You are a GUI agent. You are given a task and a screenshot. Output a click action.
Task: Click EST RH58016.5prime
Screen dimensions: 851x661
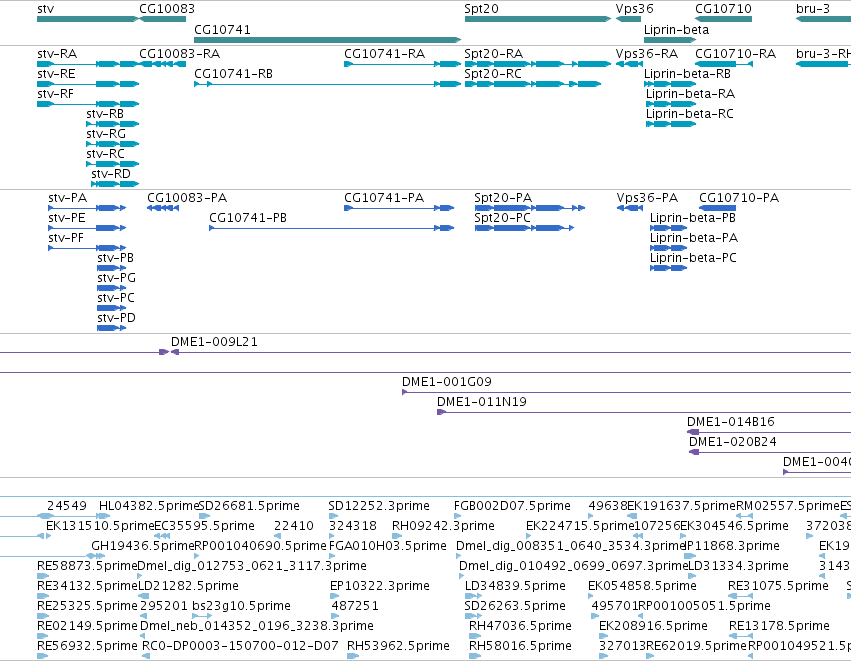click(x=475, y=656)
